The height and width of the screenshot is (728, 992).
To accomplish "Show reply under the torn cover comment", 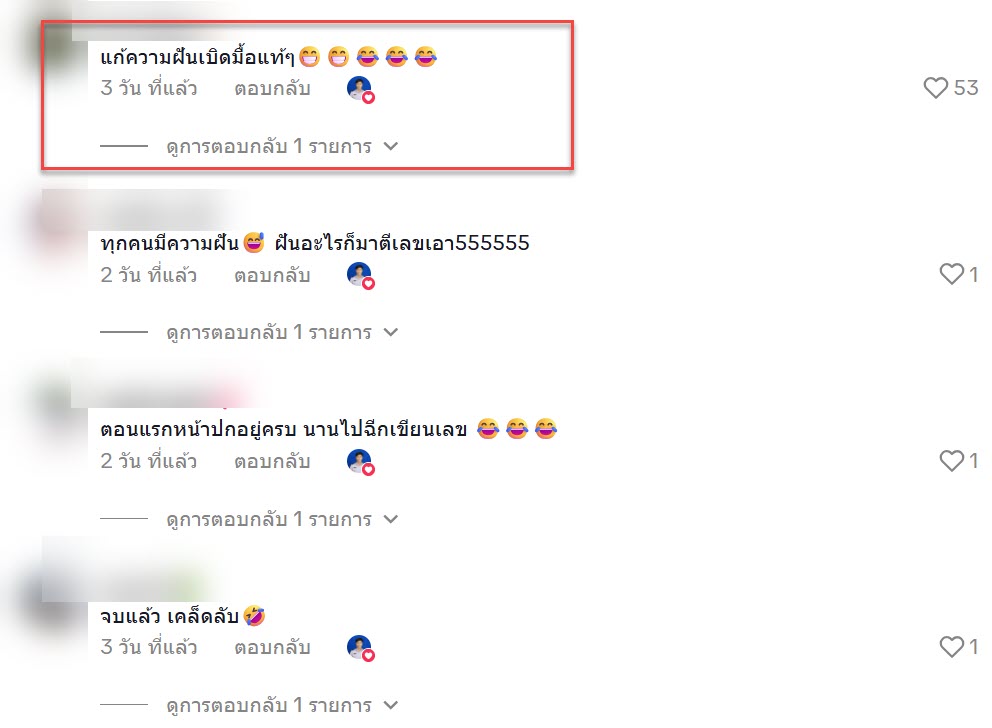I will point(282,519).
